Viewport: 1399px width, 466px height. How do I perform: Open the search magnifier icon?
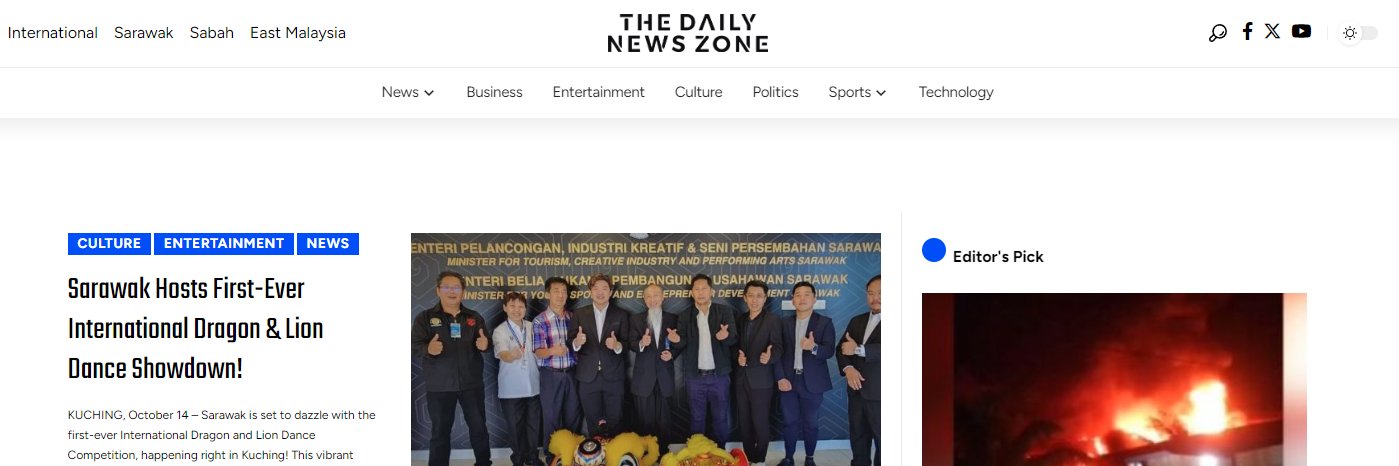click(x=1217, y=33)
